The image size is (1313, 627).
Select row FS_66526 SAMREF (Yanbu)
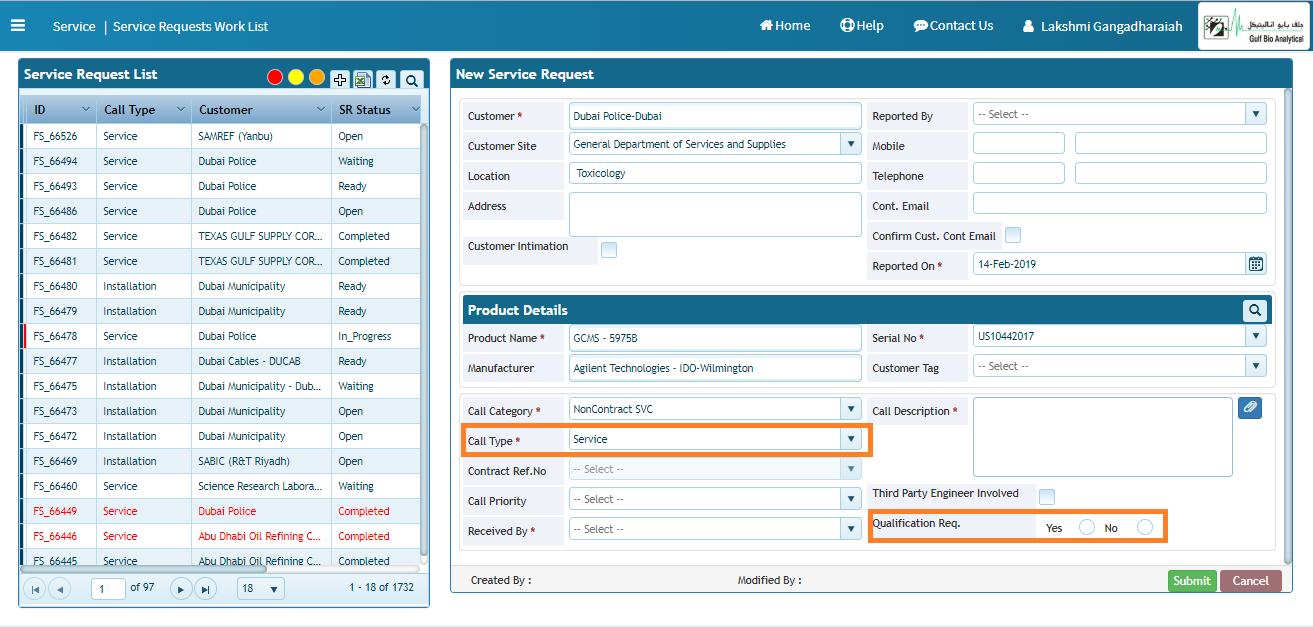221,136
